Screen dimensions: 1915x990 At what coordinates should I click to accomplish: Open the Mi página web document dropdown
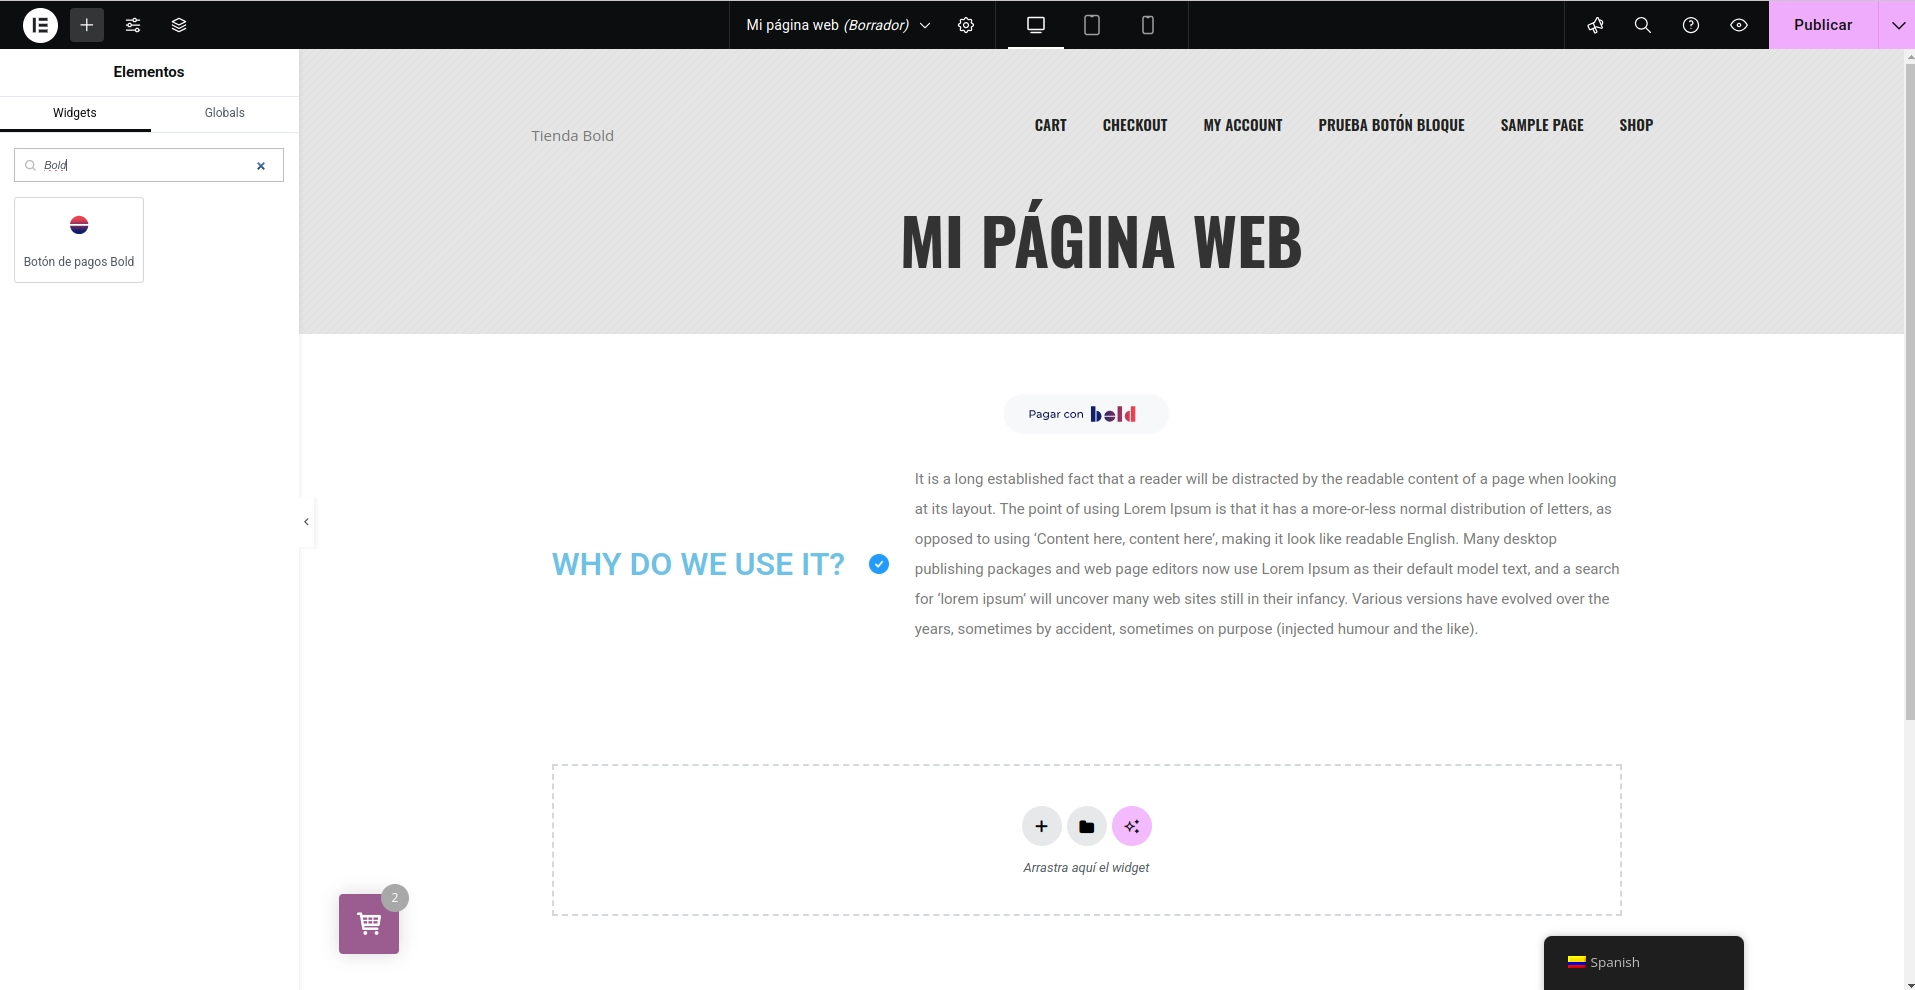point(838,25)
